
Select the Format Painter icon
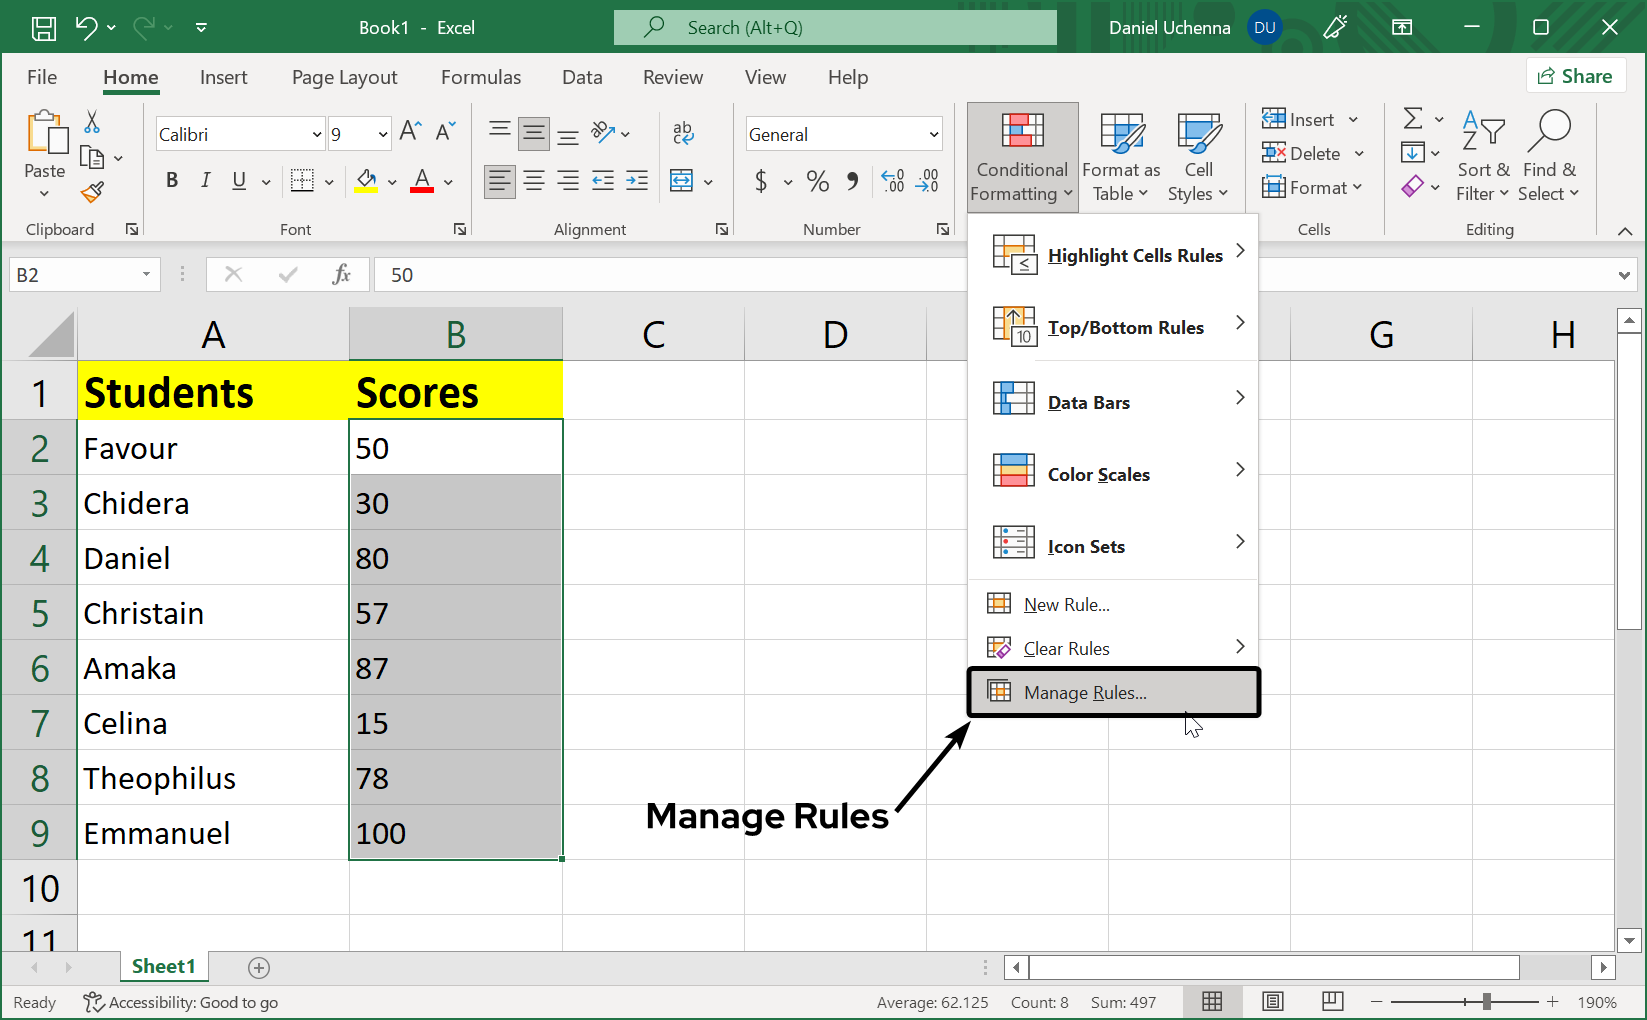(x=91, y=192)
